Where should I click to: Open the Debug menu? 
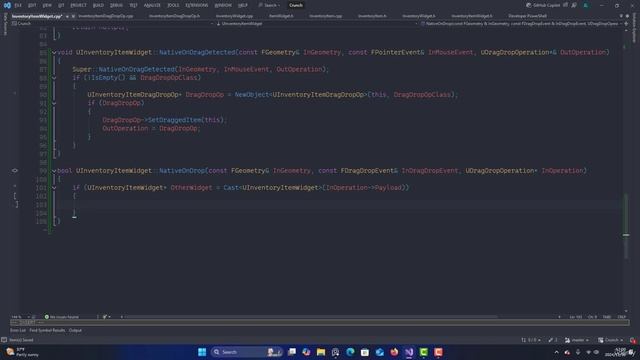point(116,5)
